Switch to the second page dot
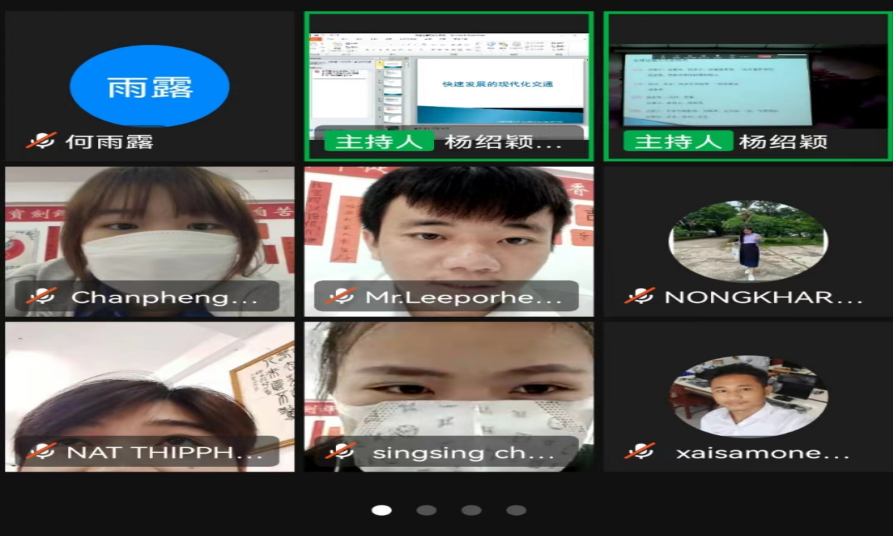Image resolution: width=894 pixels, height=536 pixels. pyautogui.click(x=426, y=510)
